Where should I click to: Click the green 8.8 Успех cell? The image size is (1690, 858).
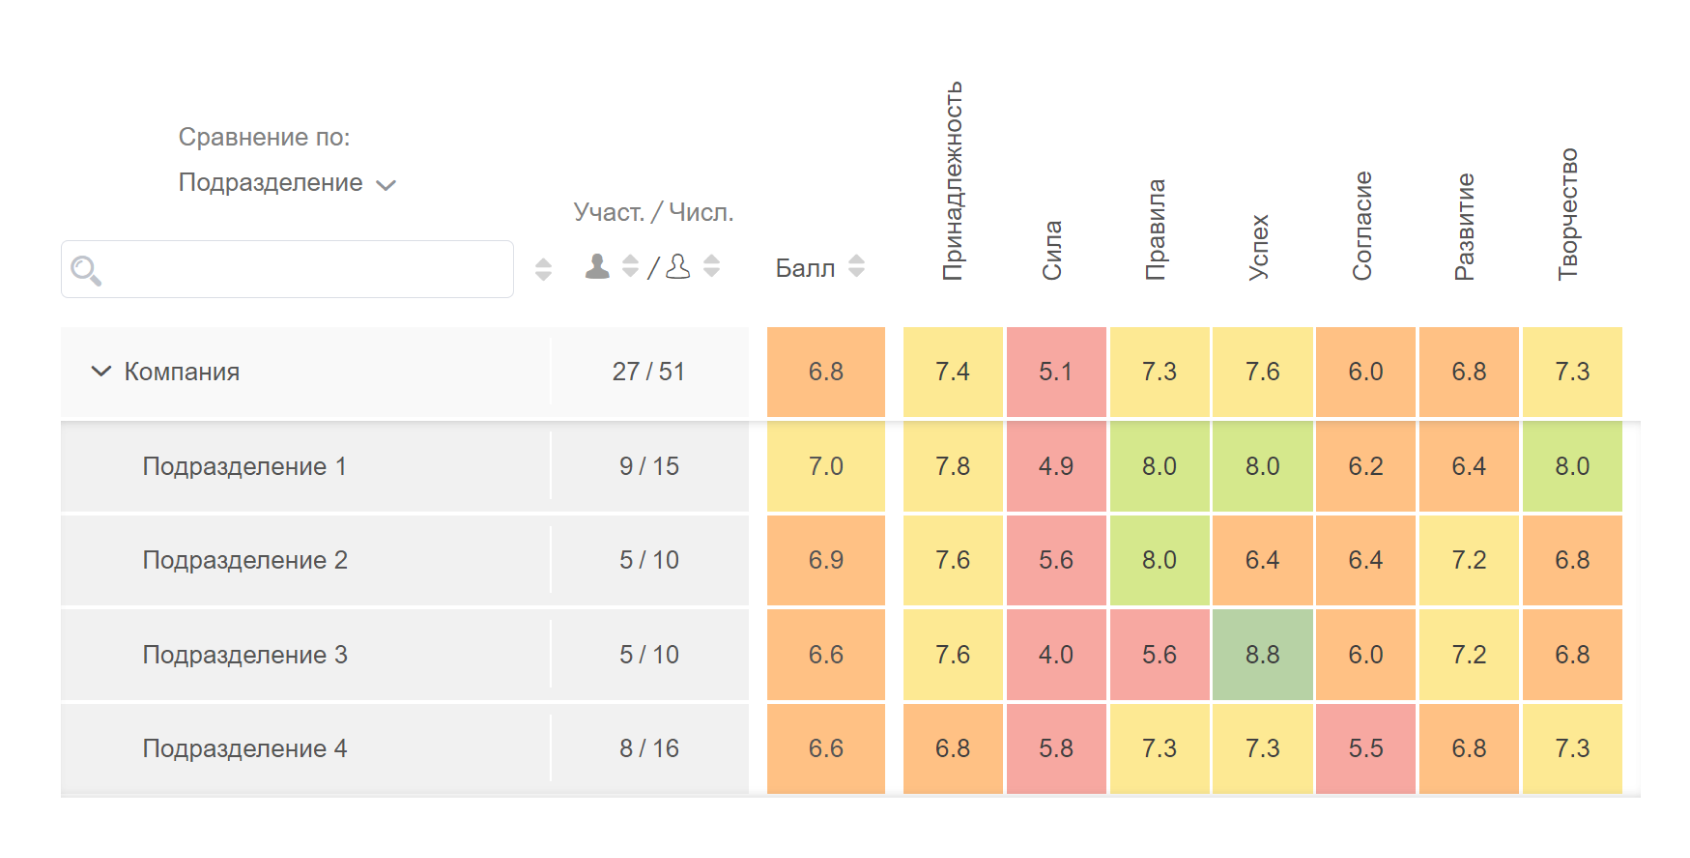pos(1262,654)
